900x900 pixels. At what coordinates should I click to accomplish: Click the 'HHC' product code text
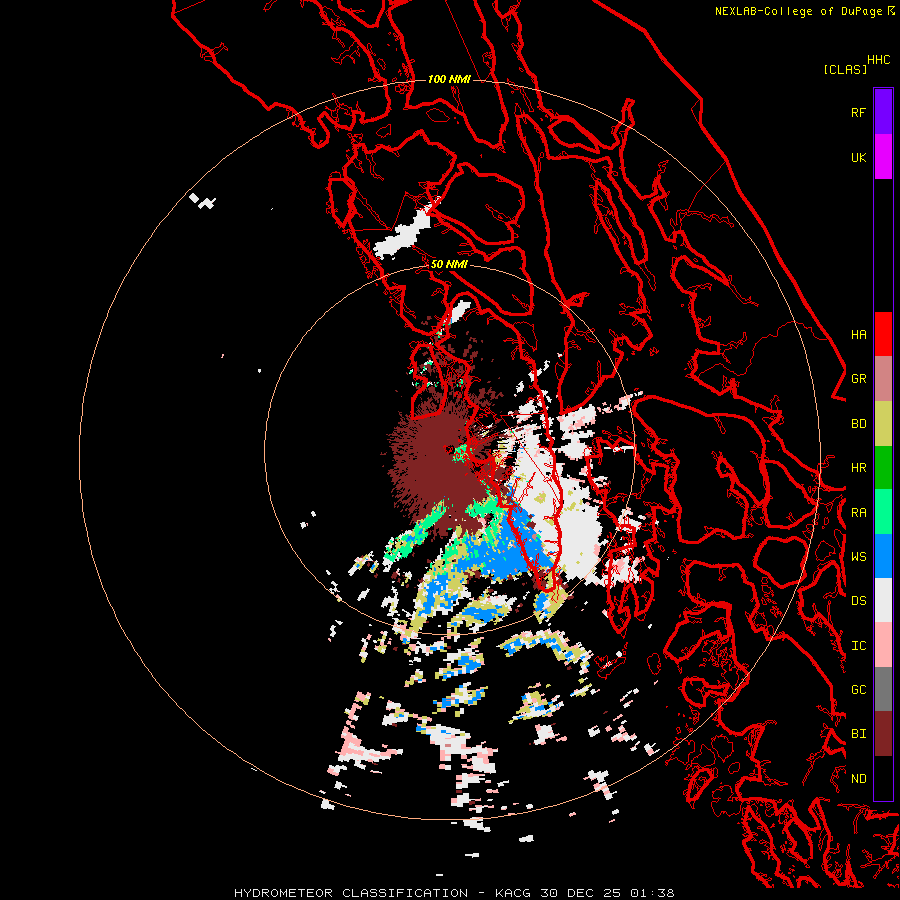879,60
